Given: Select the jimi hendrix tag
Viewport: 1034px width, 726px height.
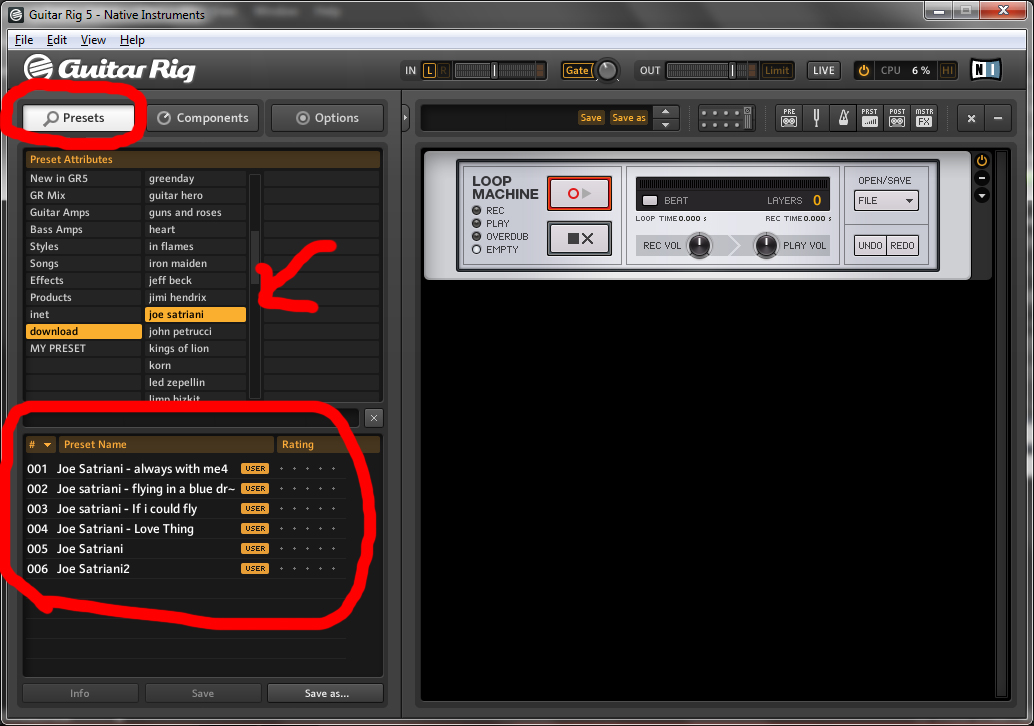Looking at the screenshot, I should pyautogui.click(x=195, y=297).
